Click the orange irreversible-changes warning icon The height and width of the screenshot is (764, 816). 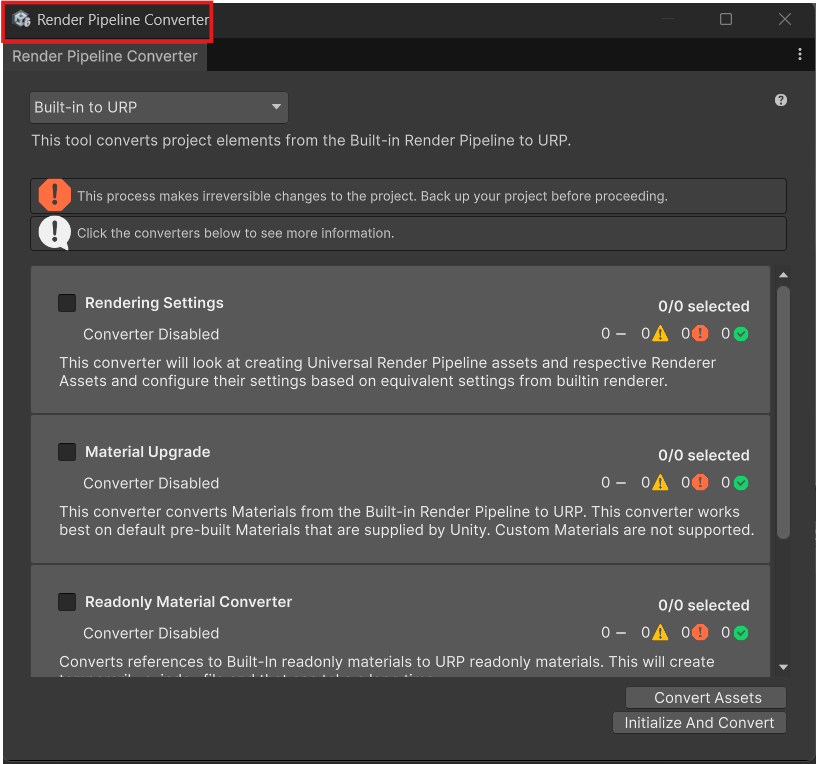pos(55,195)
